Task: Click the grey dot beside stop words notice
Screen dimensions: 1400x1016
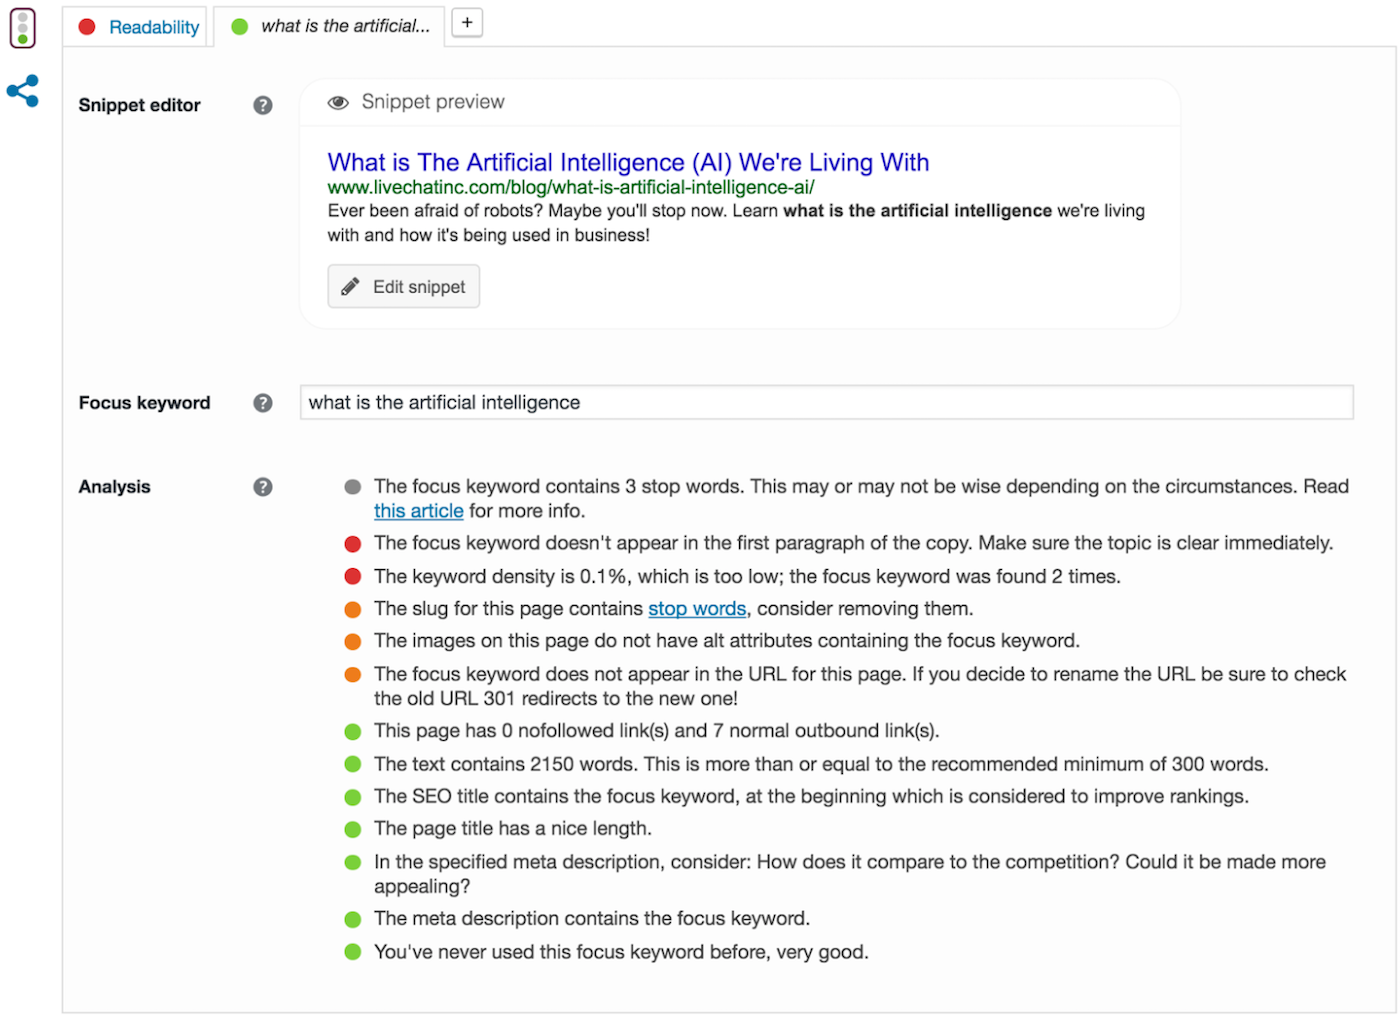Action: click(353, 487)
